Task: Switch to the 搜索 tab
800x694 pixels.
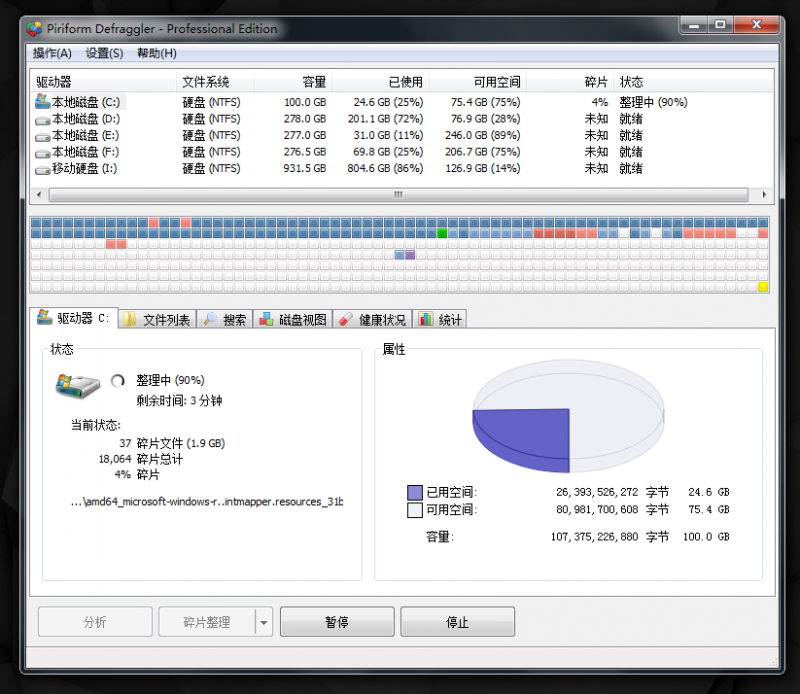Action: 225,319
